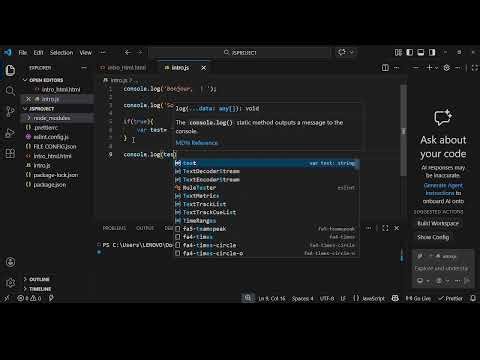Screen dimensions: 480x360
Task: Open .prettierrc file in explorer
Action: tap(46, 128)
